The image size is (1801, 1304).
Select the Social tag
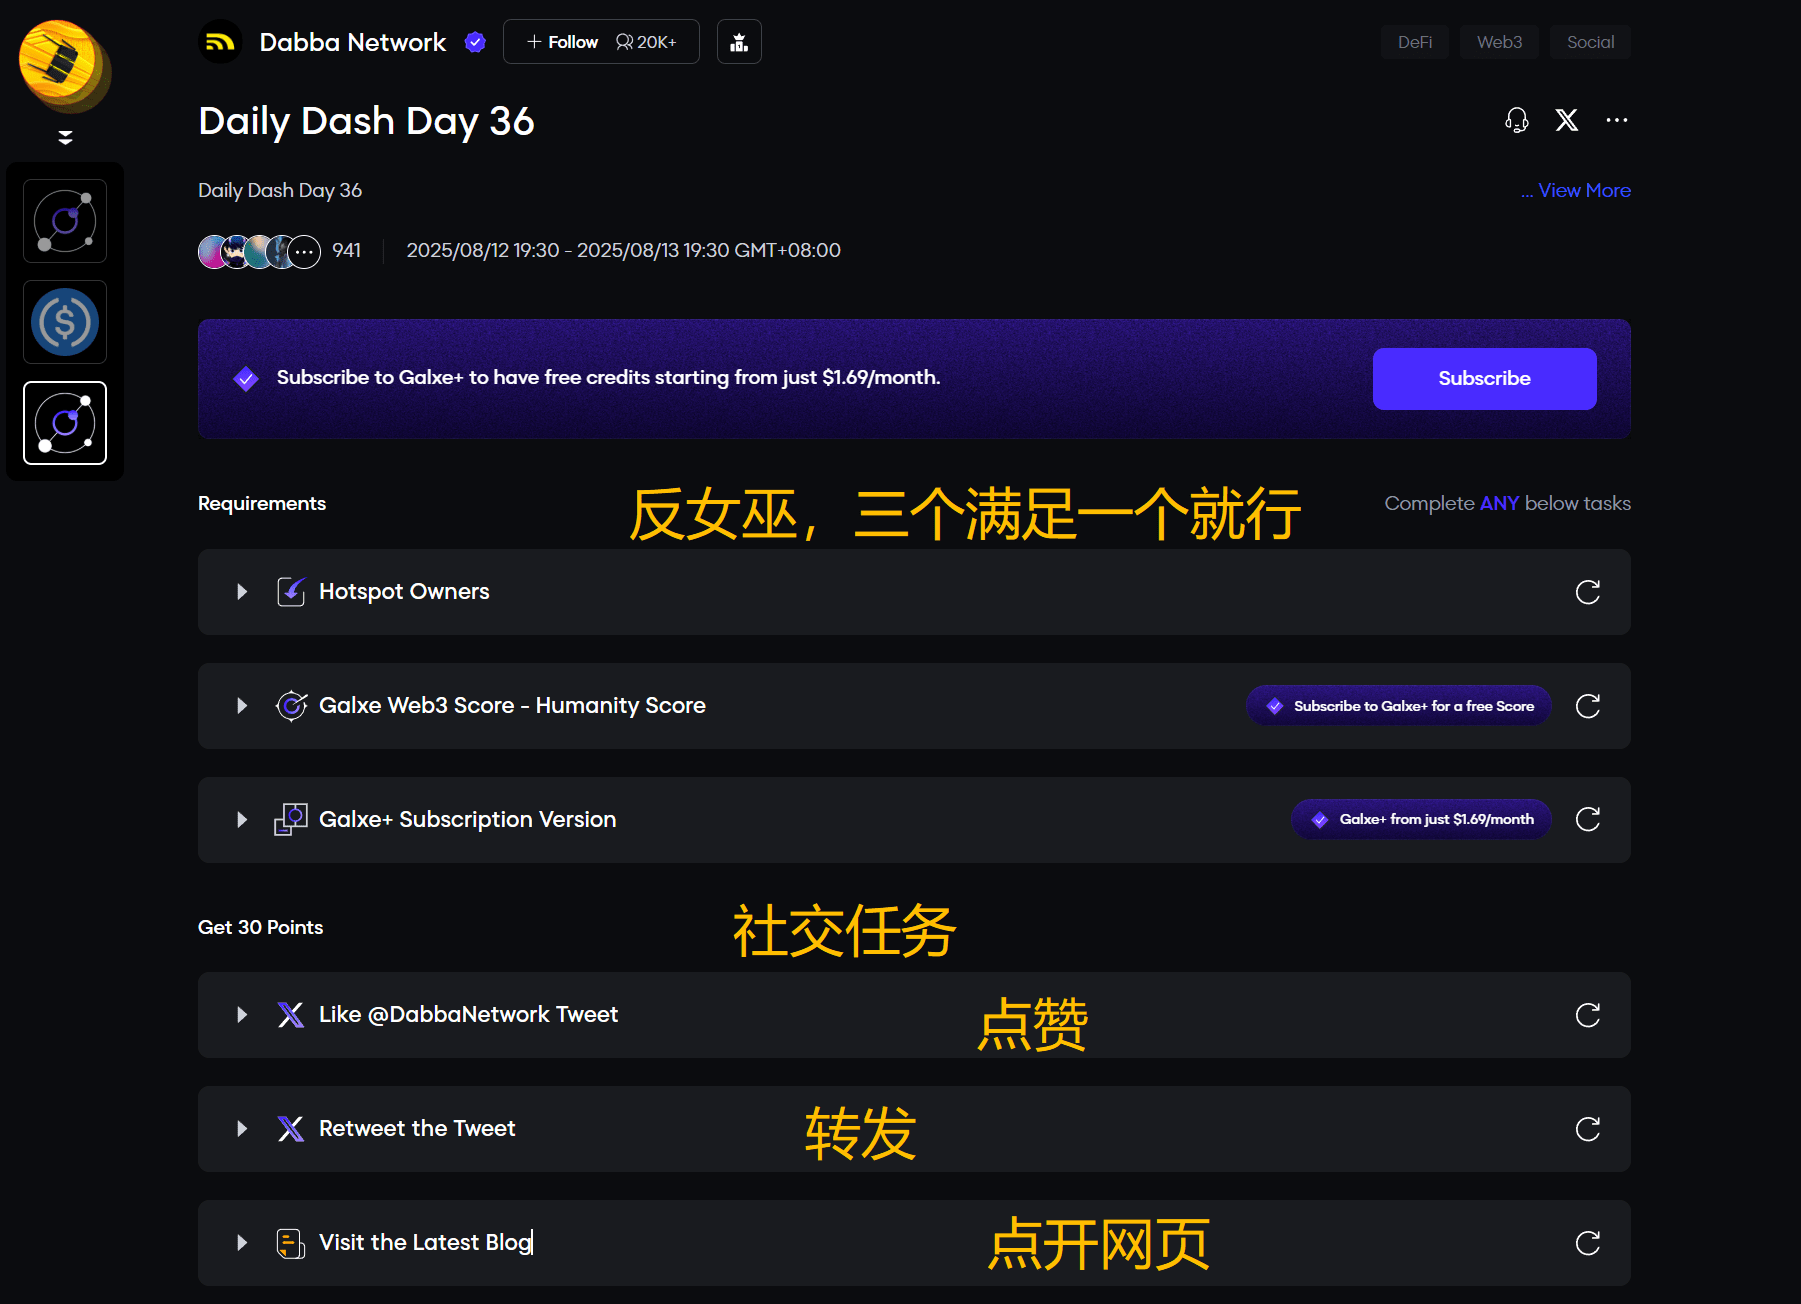pyautogui.click(x=1590, y=42)
